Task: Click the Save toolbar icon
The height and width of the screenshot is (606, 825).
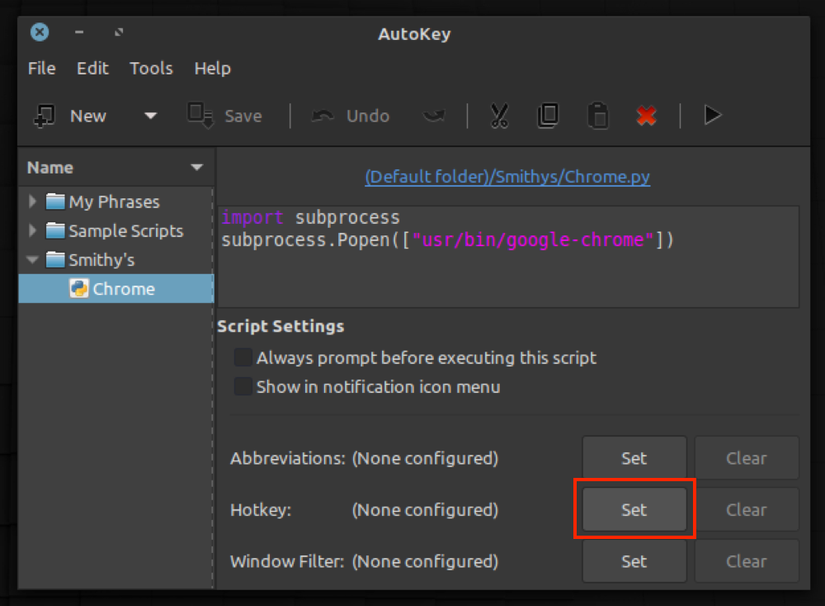Action: (x=200, y=115)
